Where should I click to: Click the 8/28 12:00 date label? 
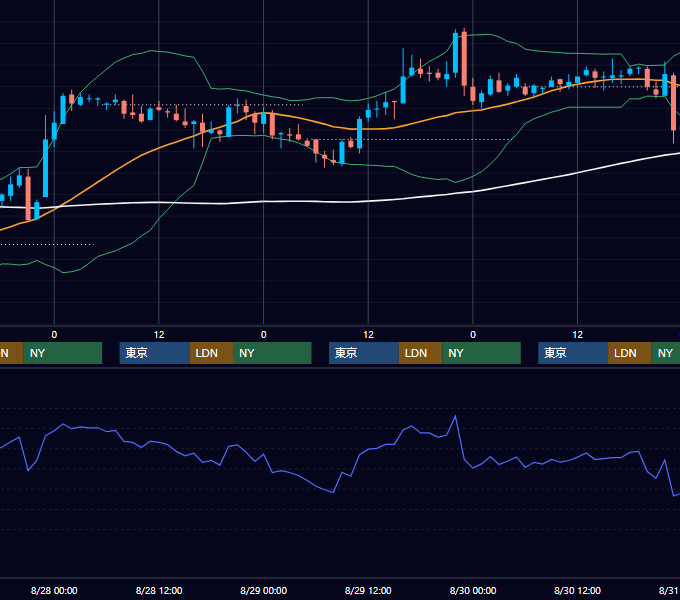click(x=159, y=590)
